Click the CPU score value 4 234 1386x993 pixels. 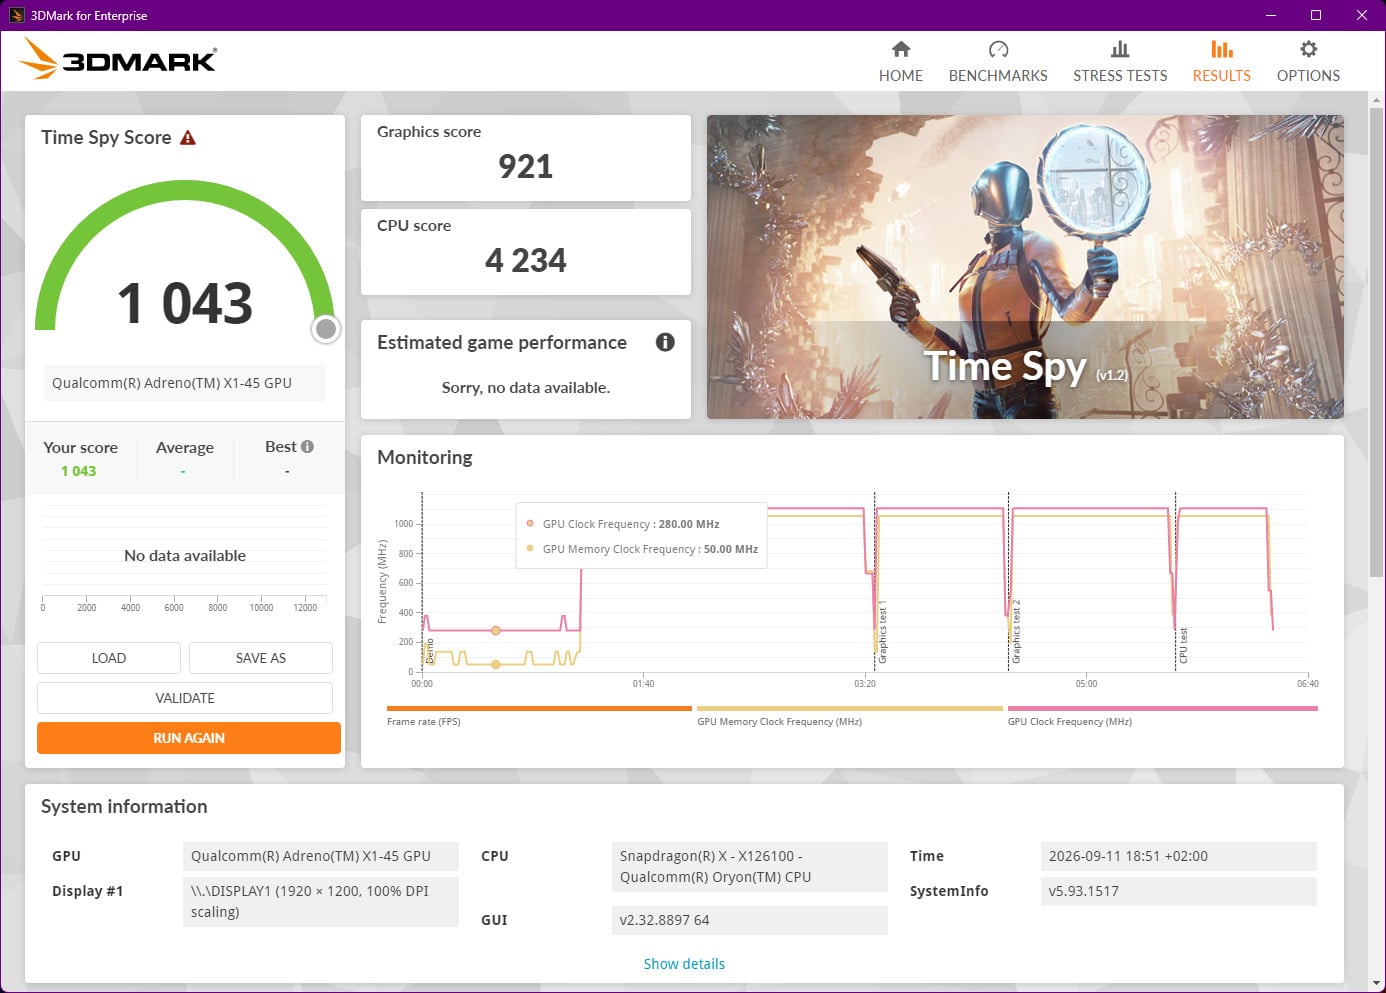pos(526,260)
